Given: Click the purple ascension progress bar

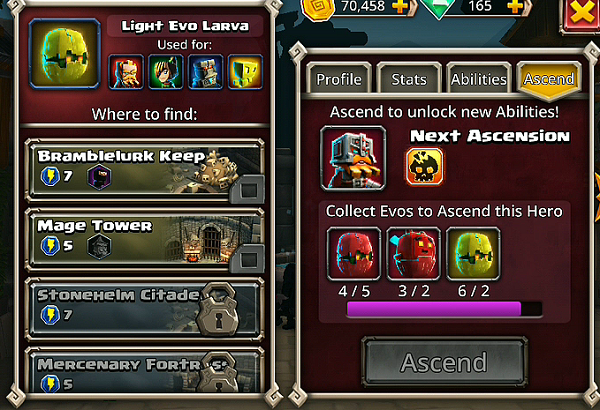Looking at the screenshot, I should [445, 309].
